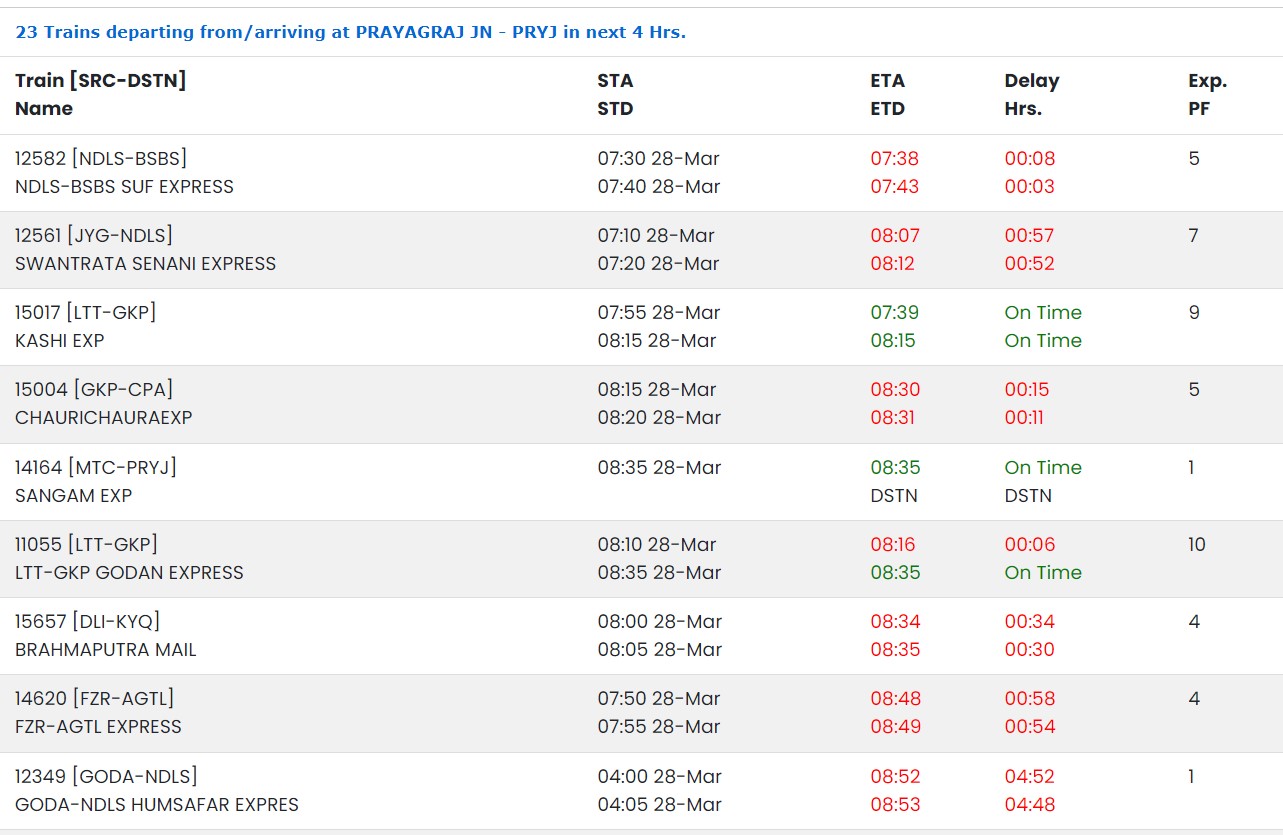Select train 15017 [LTT-GKP]
1283x835 pixels.
(x=86, y=312)
